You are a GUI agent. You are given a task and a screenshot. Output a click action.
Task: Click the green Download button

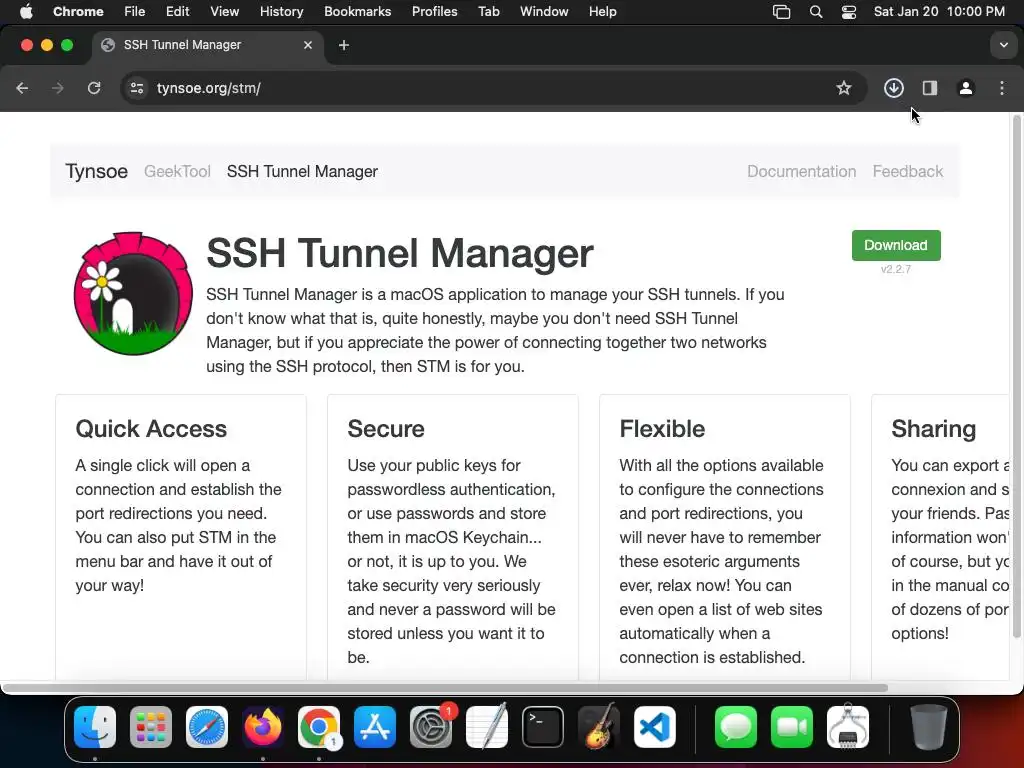click(896, 245)
